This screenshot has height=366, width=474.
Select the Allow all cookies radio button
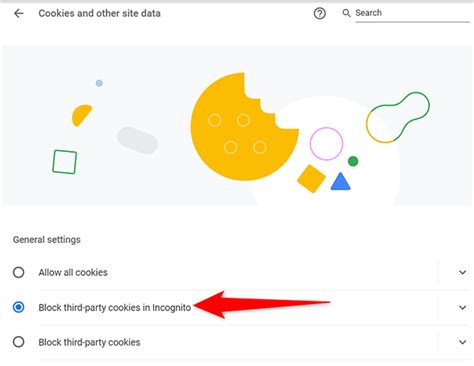(x=19, y=272)
